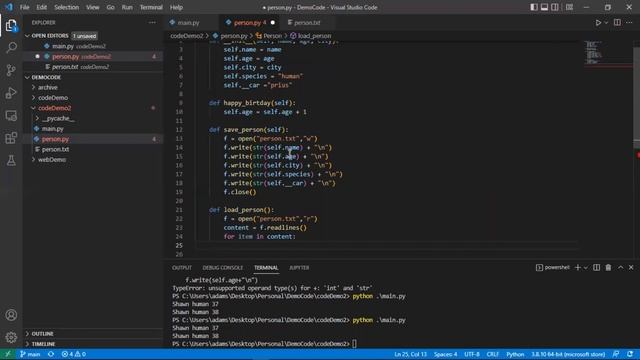
Task: Run Python file with play button
Action: pyautogui.click(x=598, y=23)
